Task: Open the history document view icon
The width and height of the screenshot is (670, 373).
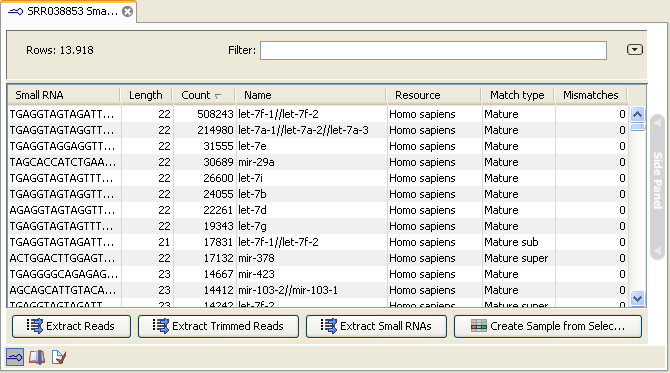Action: point(59,357)
